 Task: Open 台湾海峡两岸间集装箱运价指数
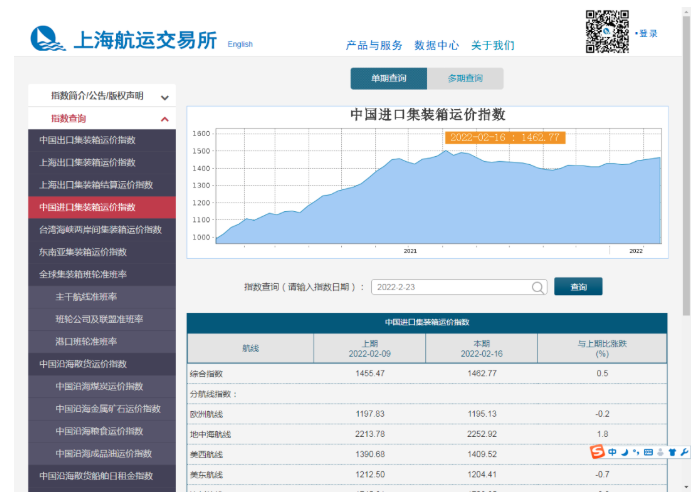click(x=102, y=230)
